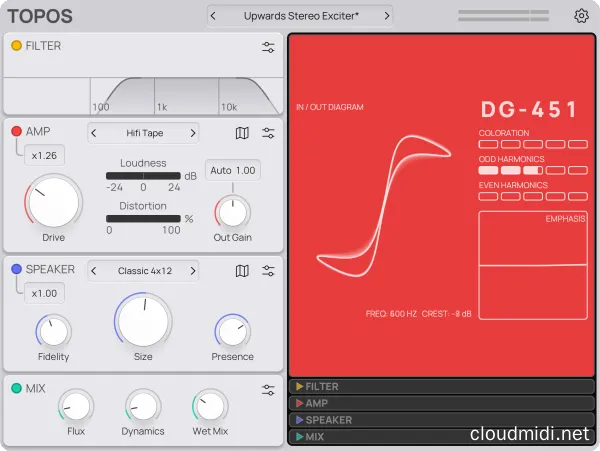Toggle the Speaker section blue power button
The width and height of the screenshot is (600, 451).
[17, 269]
